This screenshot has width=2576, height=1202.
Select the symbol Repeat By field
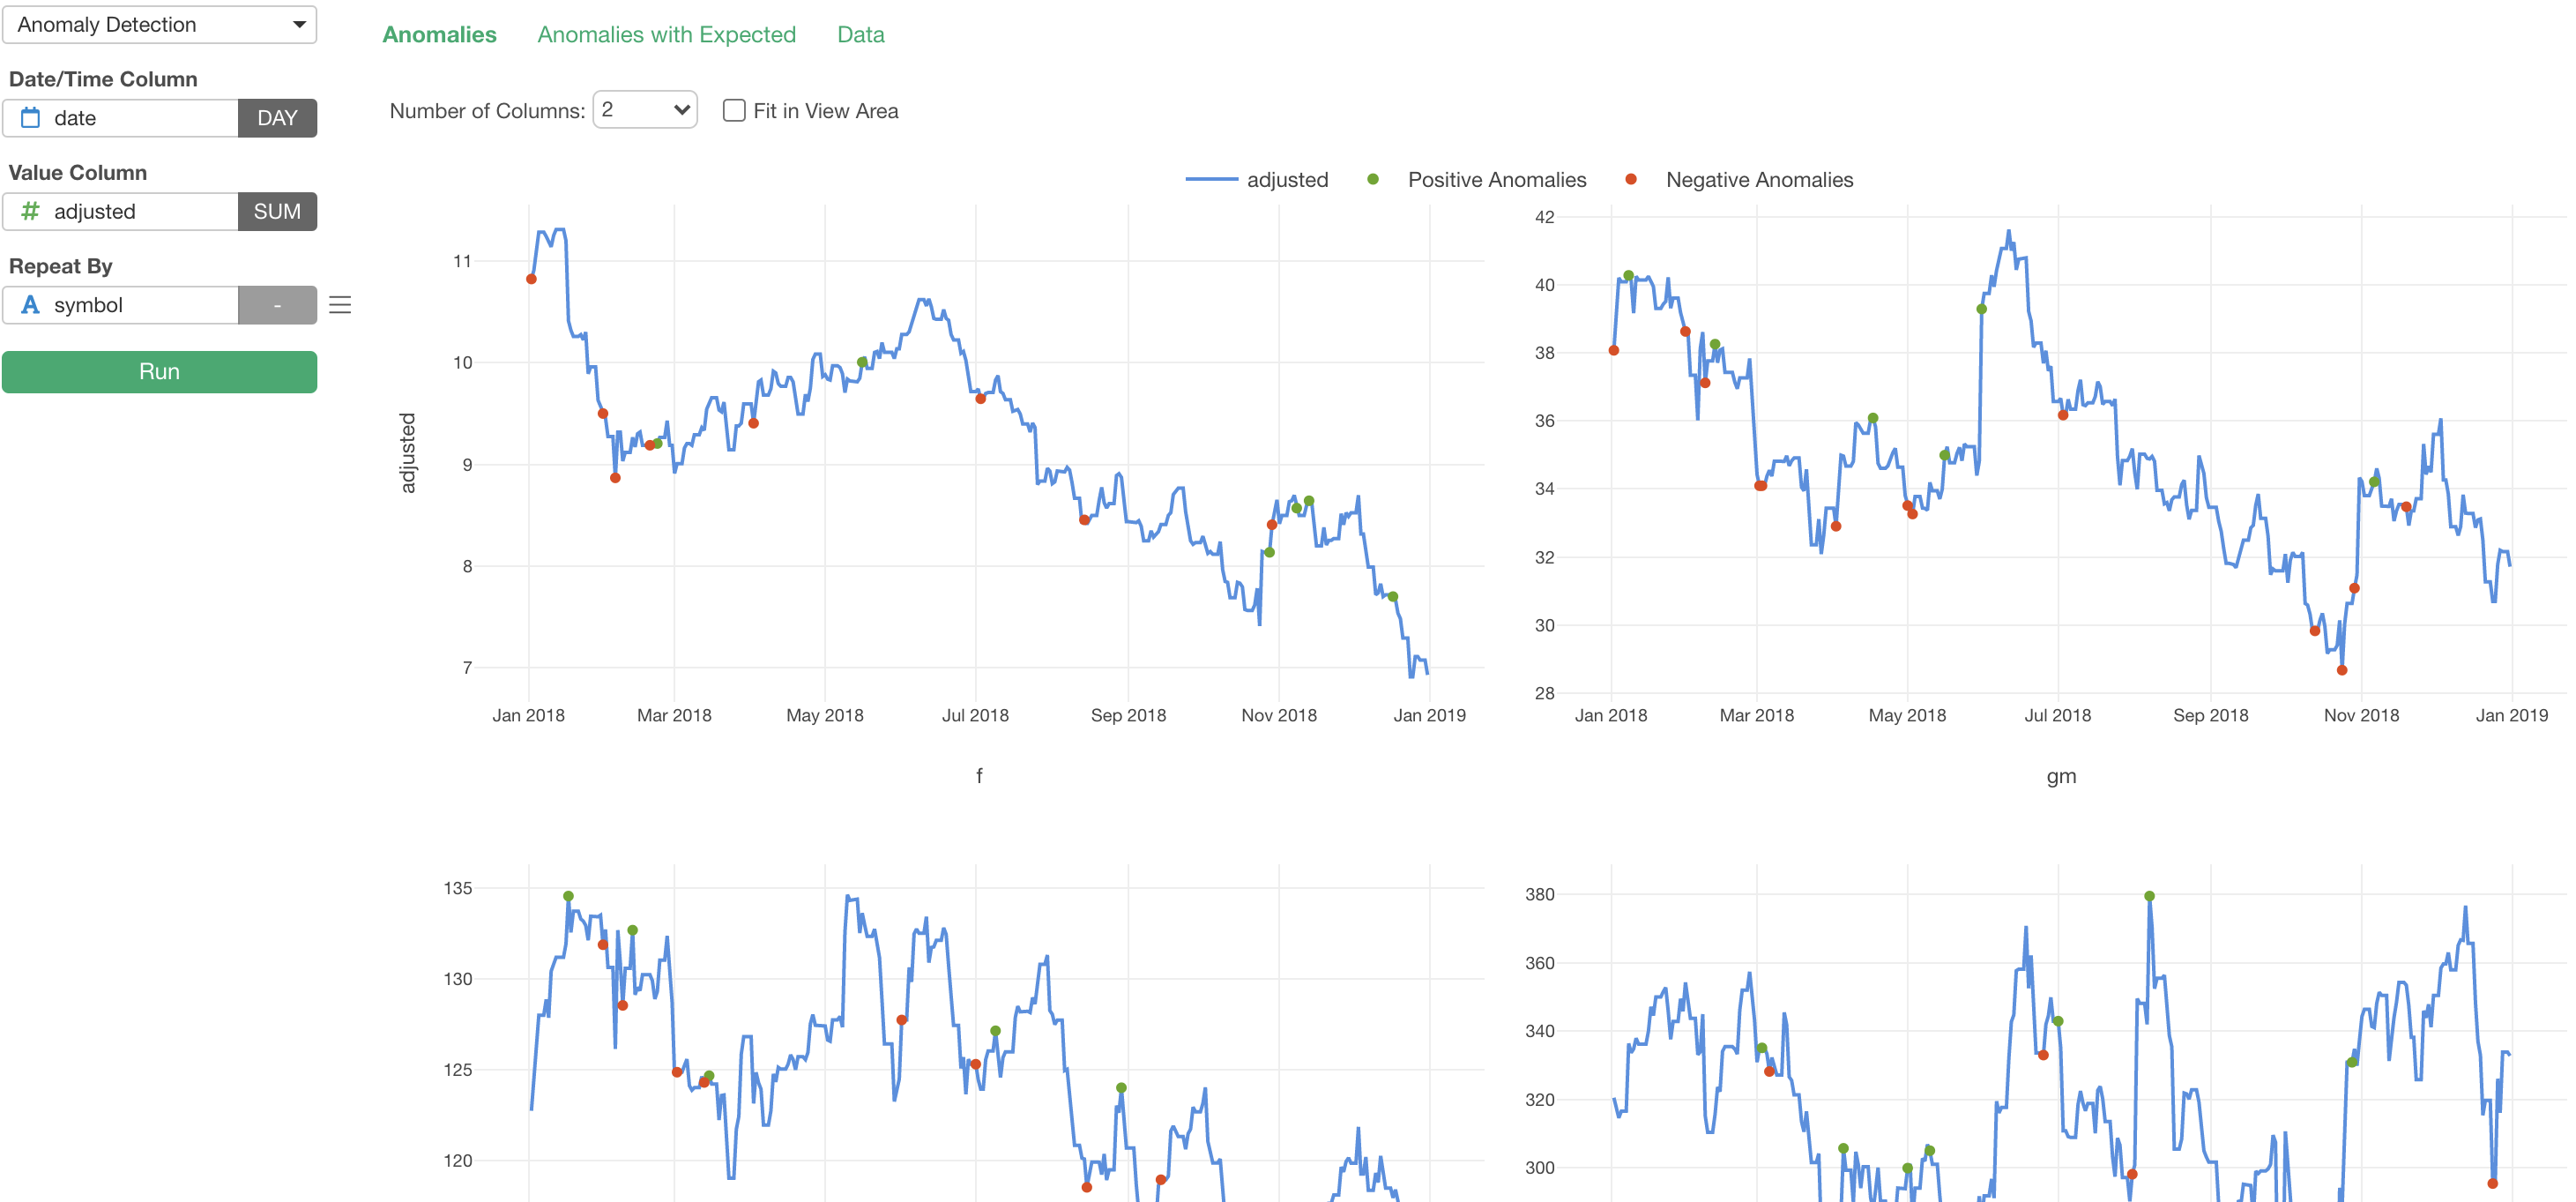pyautogui.click(x=120, y=305)
